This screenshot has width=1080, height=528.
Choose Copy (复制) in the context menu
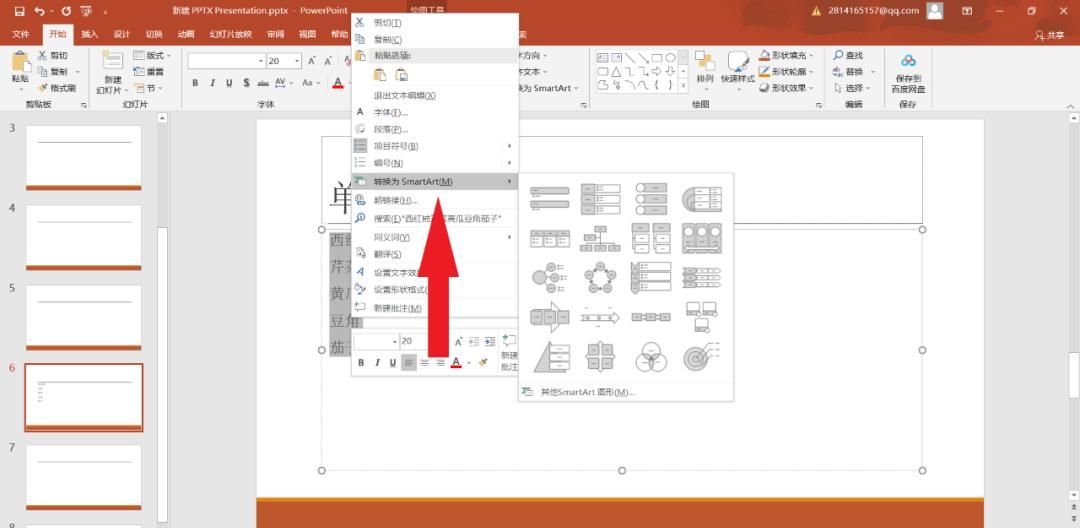tap(435, 40)
